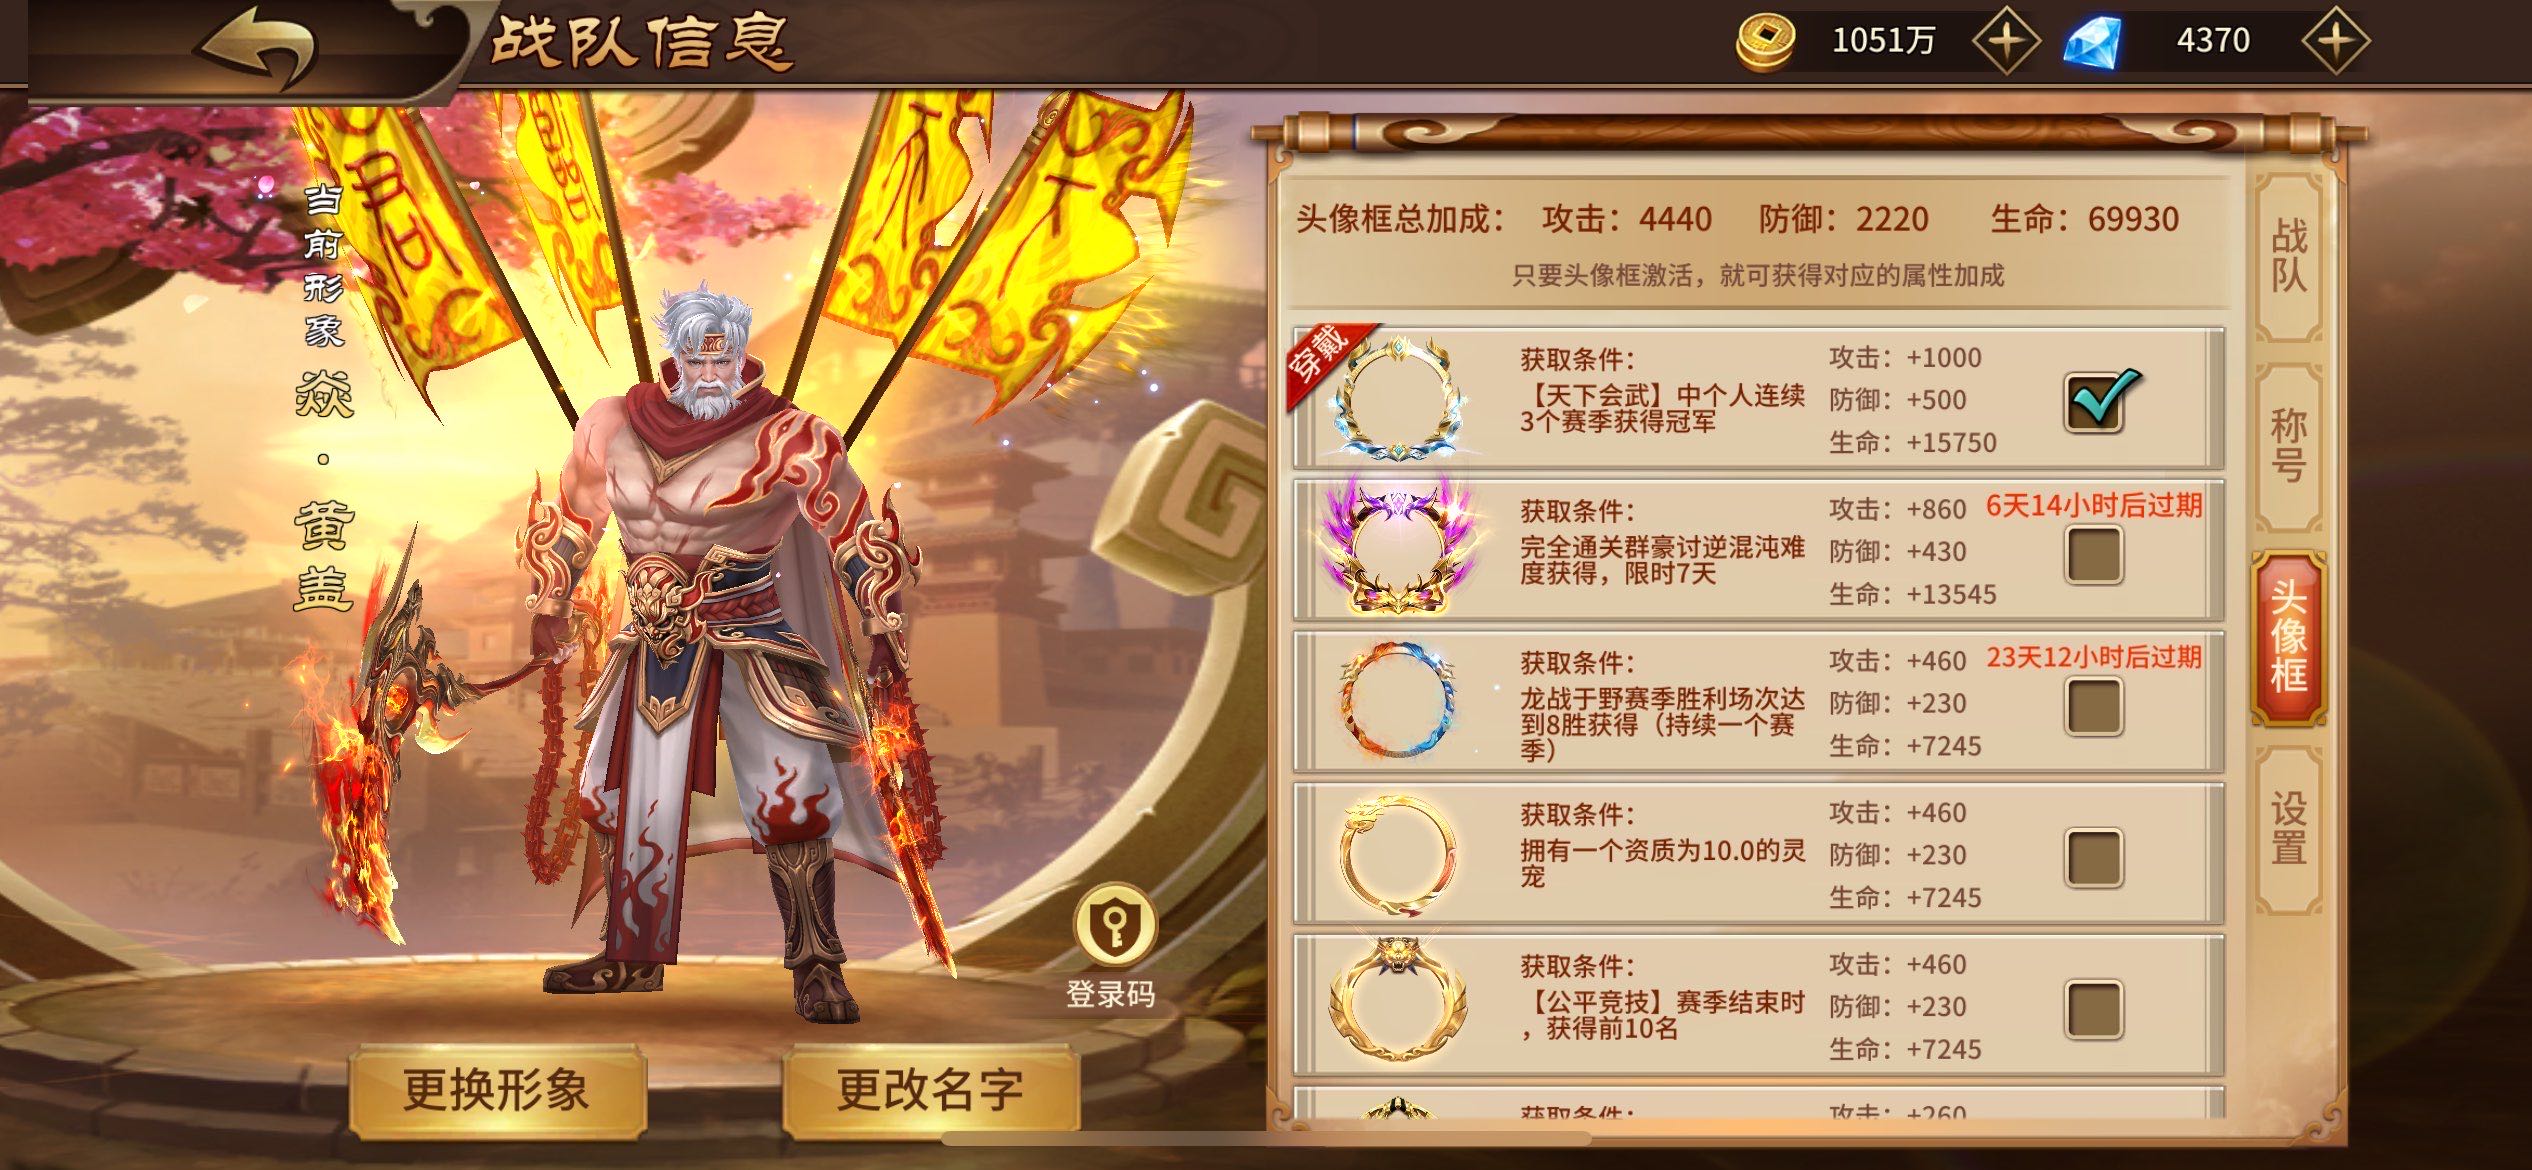Add more diamonds with plus icon
Image resolution: width=2532 pixels, height=1170 pixels.
(x=2335, y=40)
